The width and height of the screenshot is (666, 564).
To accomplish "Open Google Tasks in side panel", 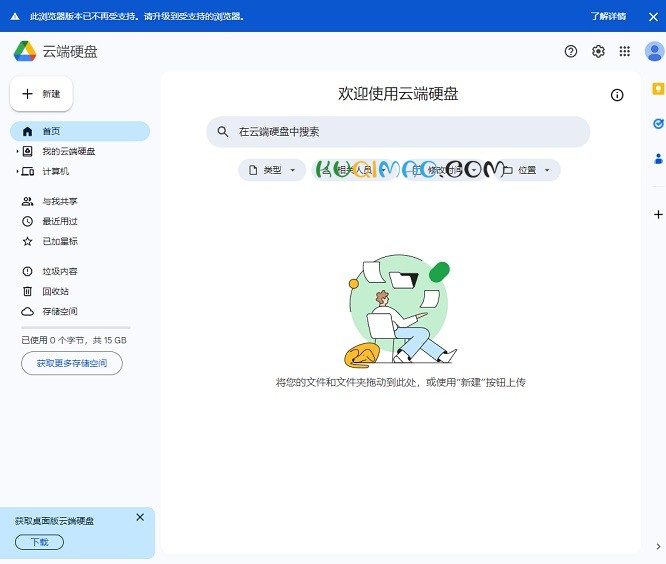I will [658, 124].
